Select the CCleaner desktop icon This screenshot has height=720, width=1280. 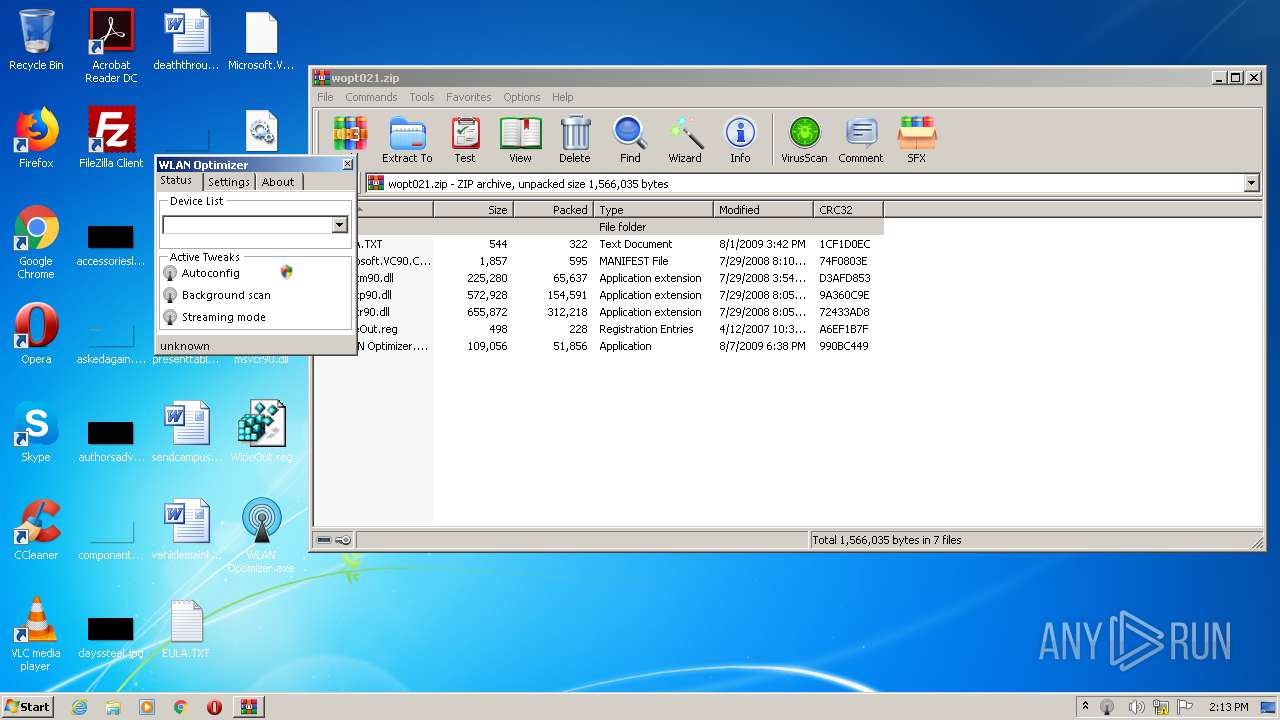click(36, 530)
